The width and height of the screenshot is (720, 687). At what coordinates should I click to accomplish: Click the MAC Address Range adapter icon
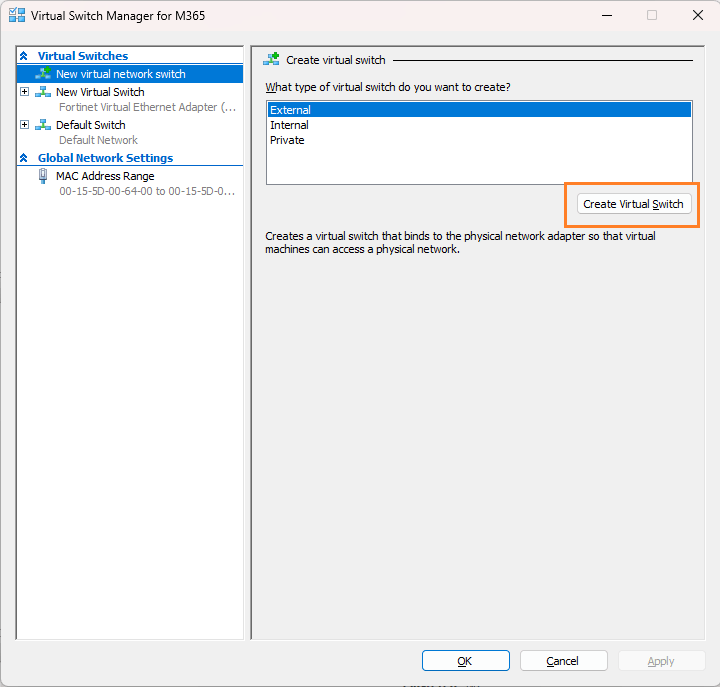43,176
